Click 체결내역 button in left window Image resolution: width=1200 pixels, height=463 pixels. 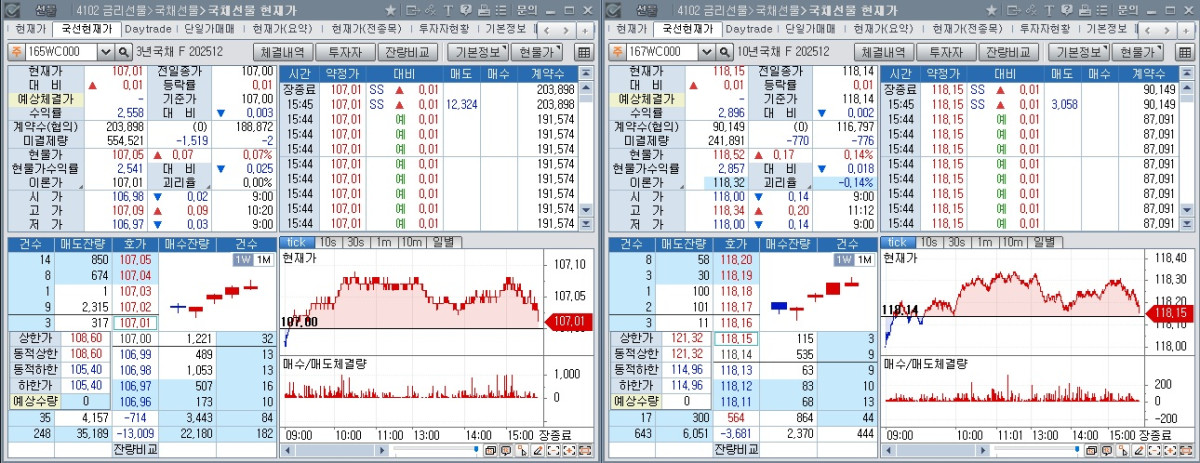click(x=283, y=52)
